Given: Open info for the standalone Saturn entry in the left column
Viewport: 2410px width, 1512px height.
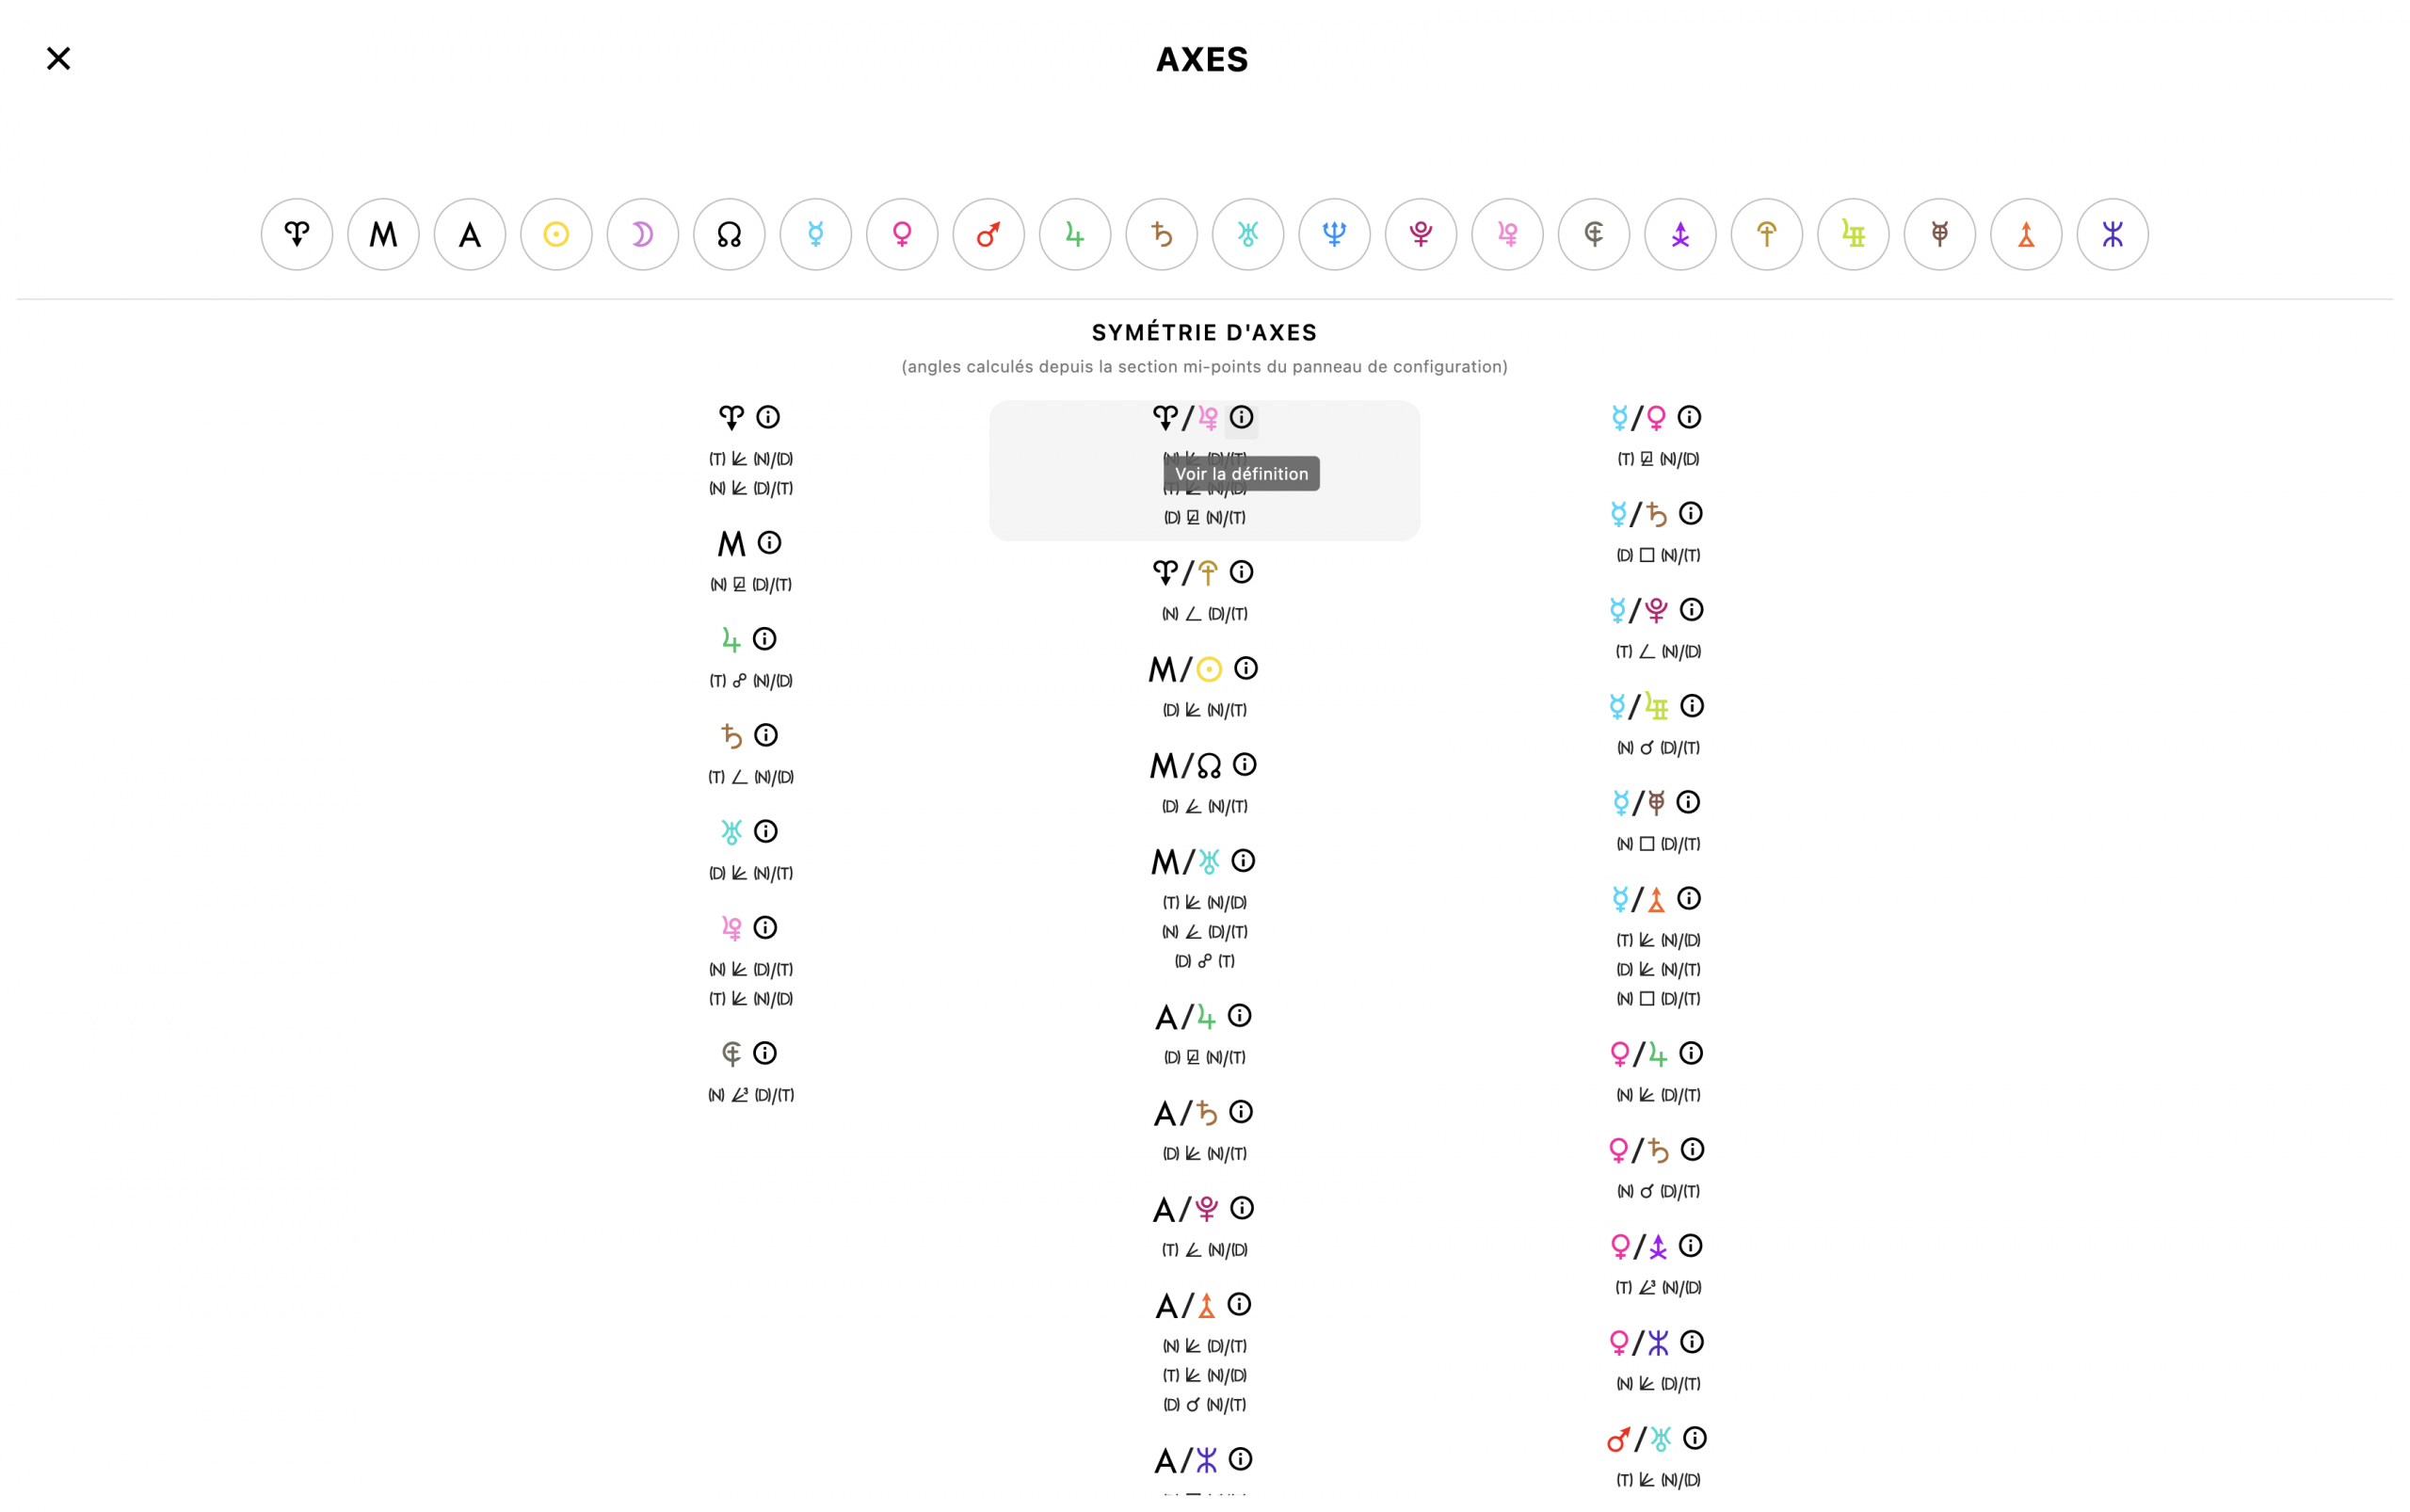Looking at the screenshot, I should [766, 735].
